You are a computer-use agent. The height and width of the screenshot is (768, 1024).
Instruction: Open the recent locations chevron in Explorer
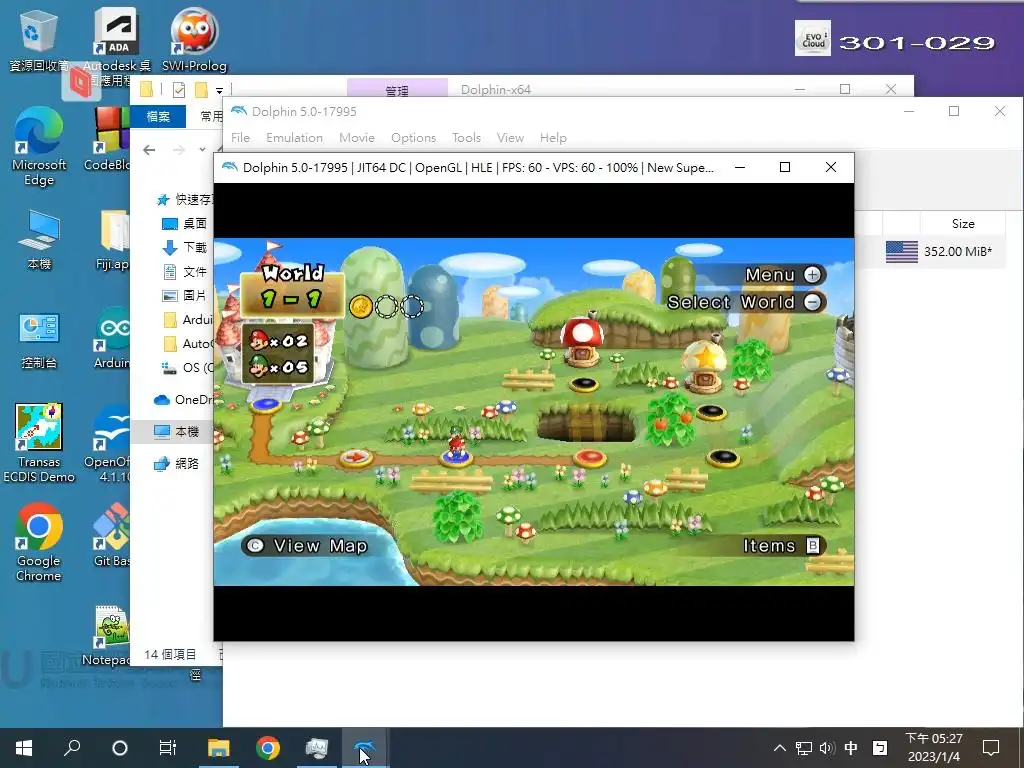[202, 150]
